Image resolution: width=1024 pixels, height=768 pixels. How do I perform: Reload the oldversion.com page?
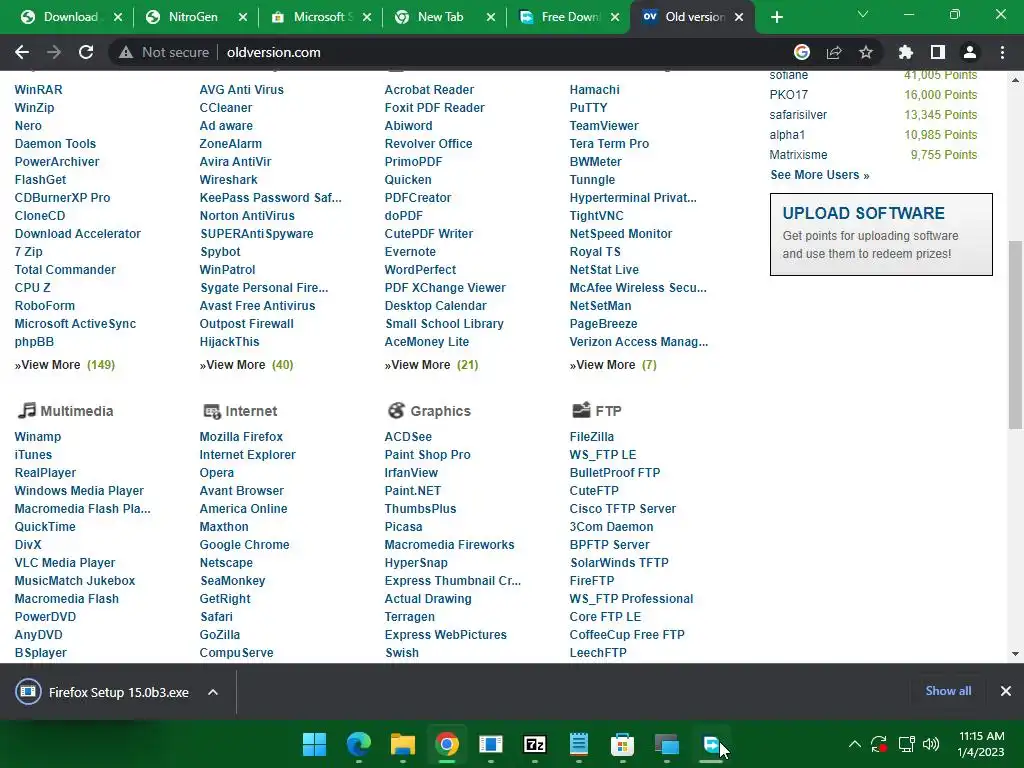pyautogui.click(x=86, y=52)
